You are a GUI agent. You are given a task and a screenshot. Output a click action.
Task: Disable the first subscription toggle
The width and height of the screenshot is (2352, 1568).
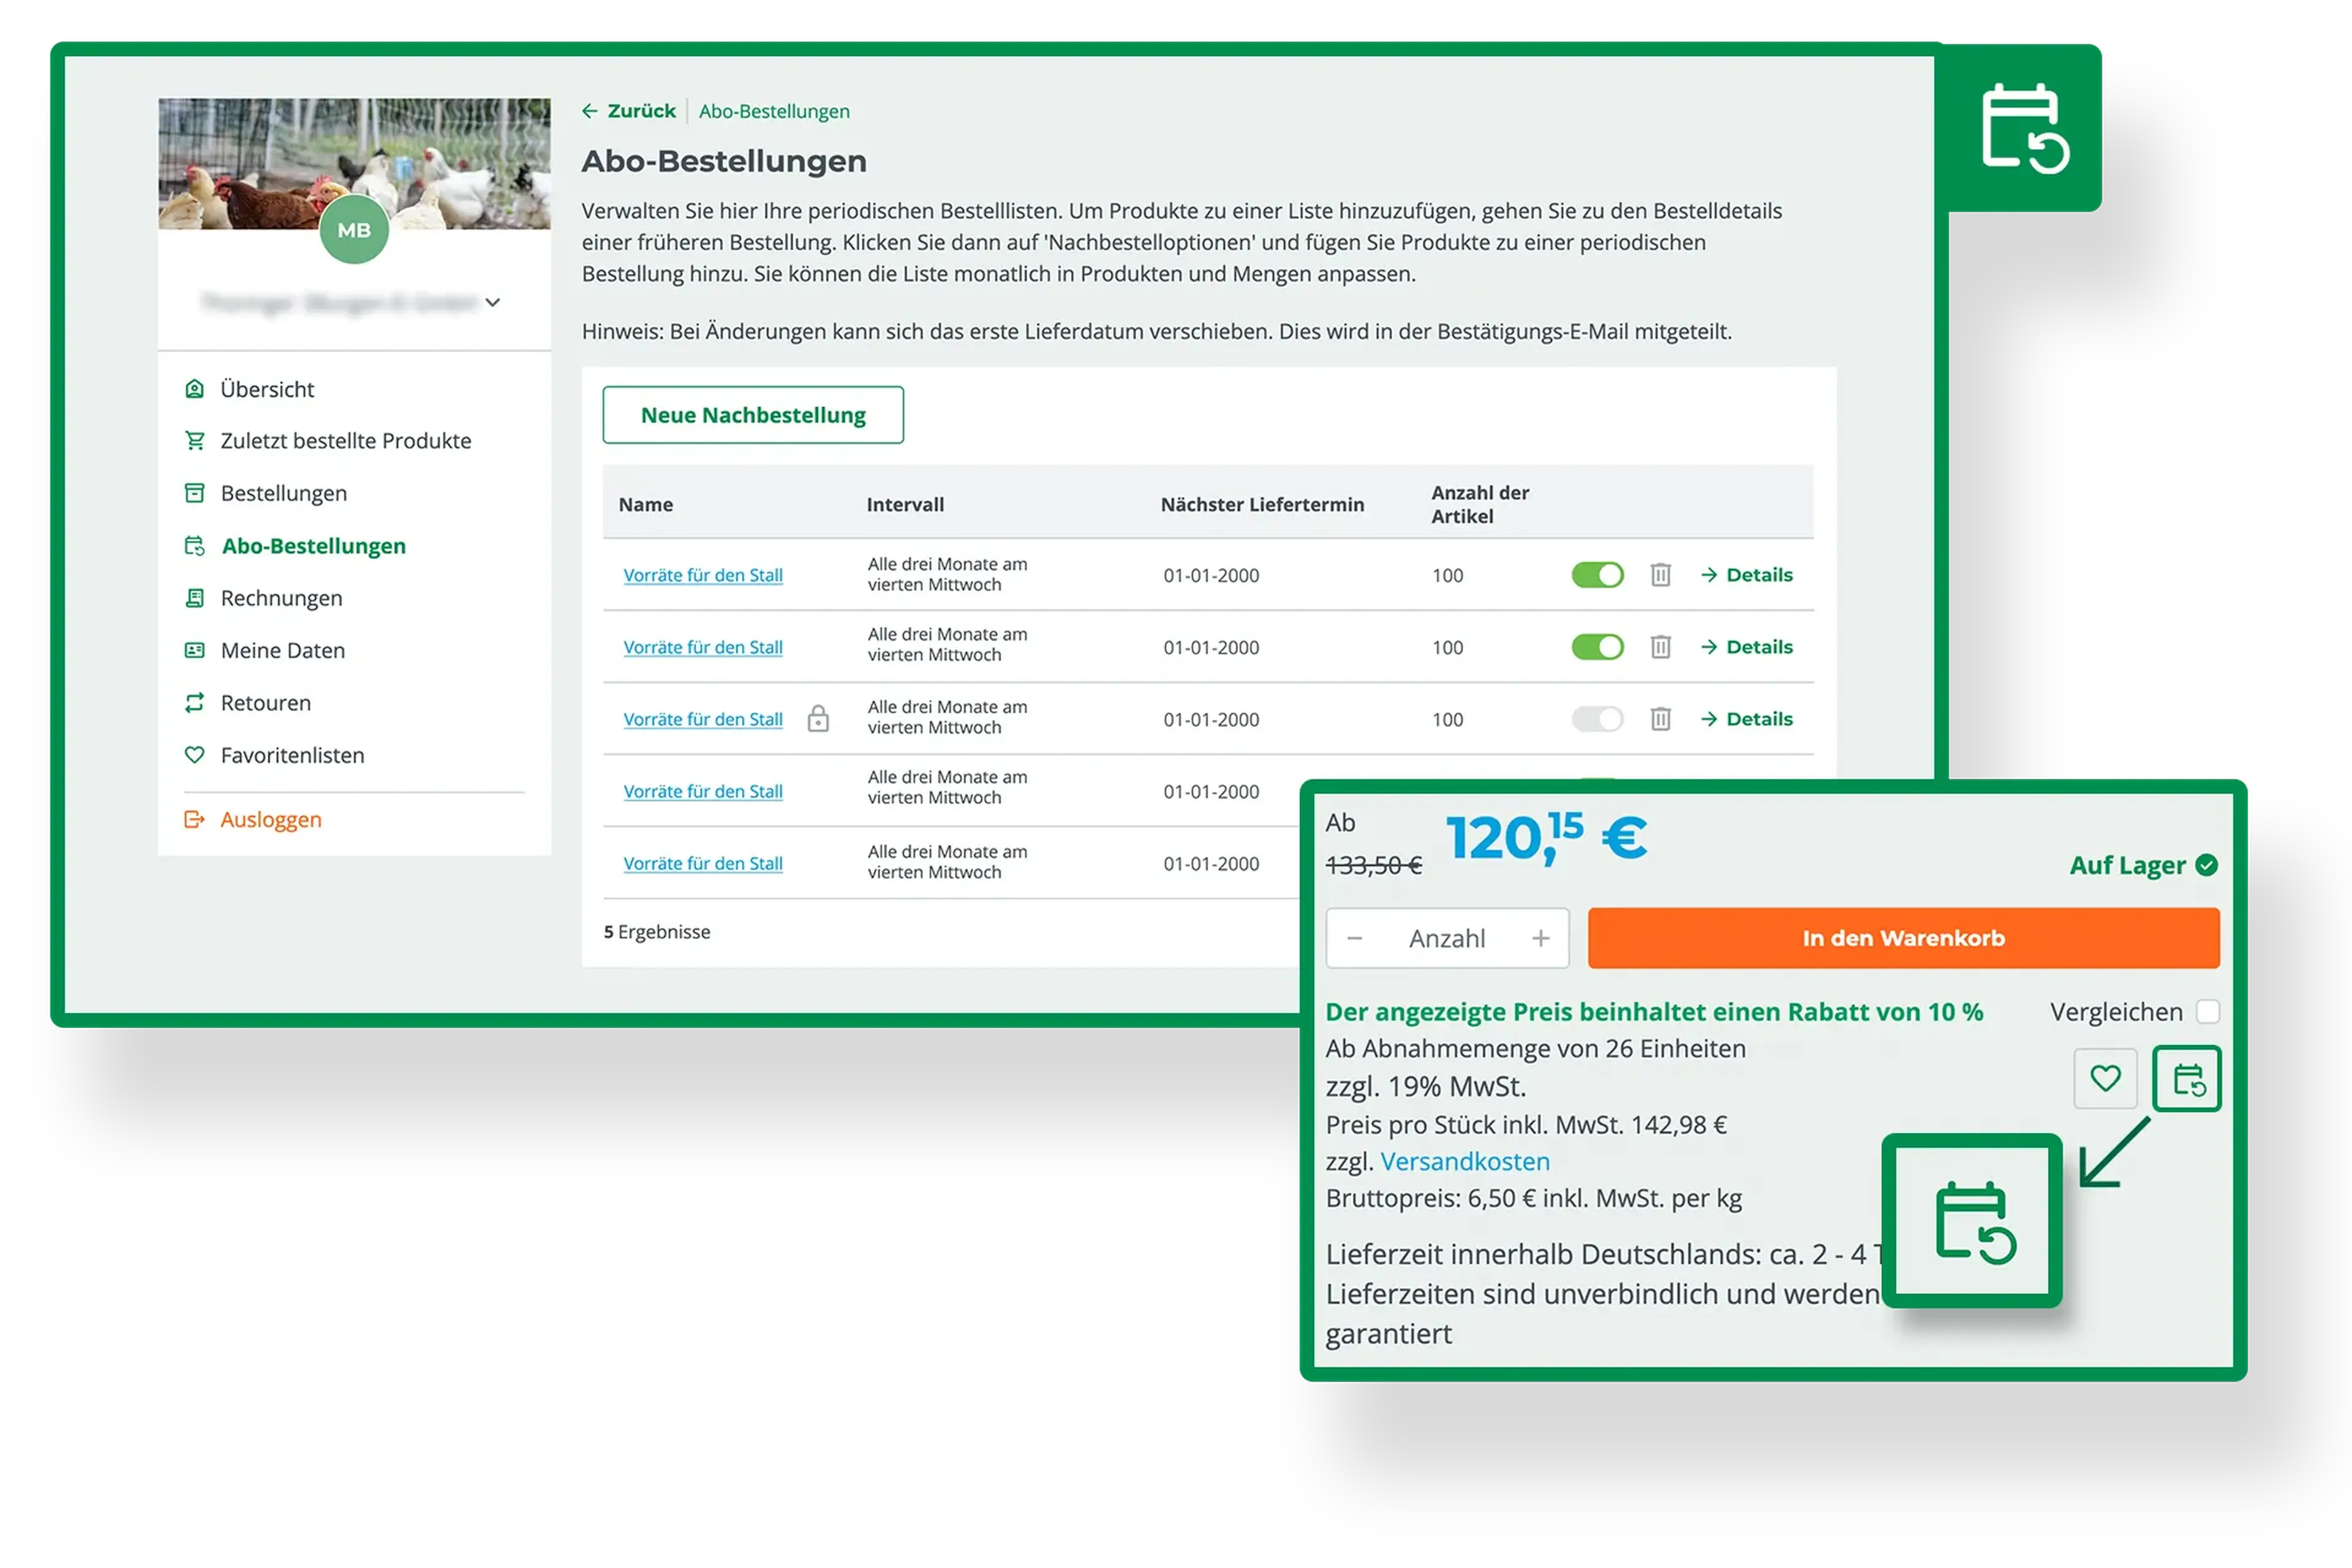click(1597, 575)
